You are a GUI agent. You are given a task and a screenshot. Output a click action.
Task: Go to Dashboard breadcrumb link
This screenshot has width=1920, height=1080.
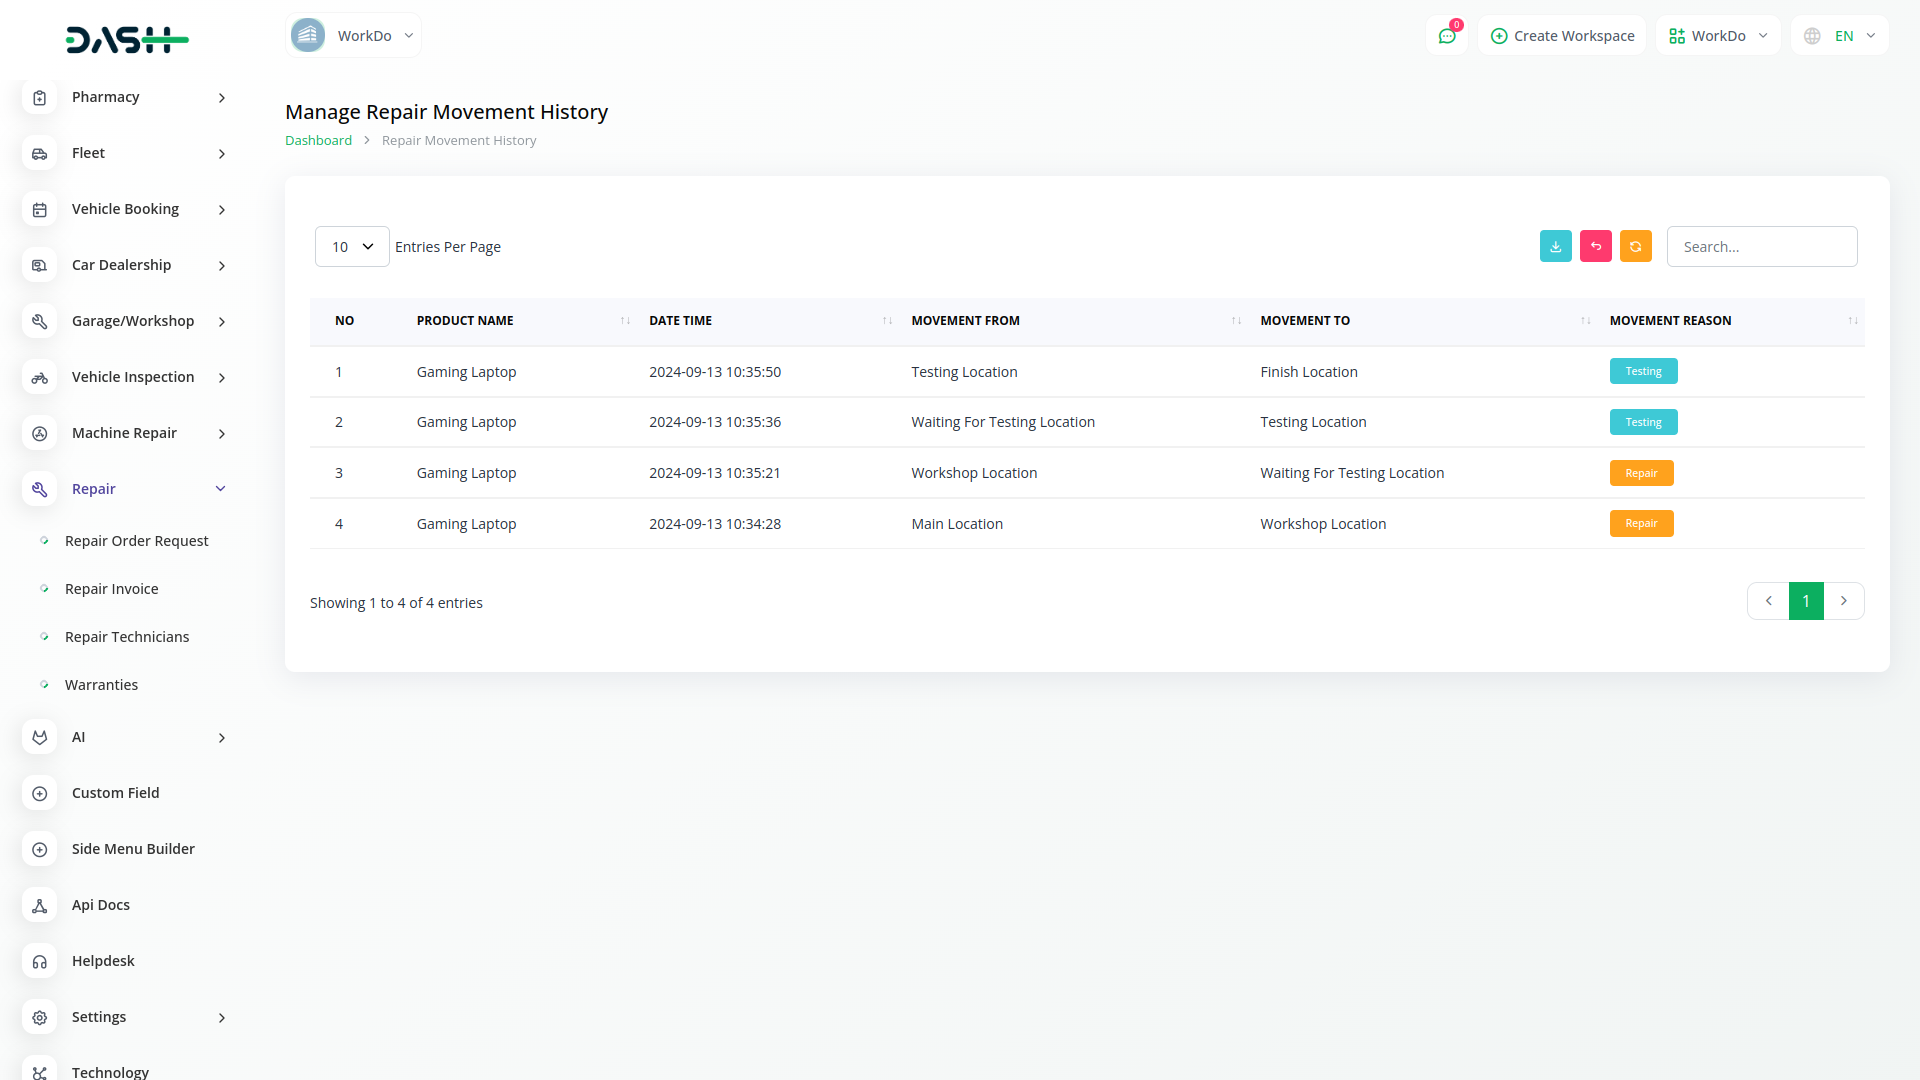pos(318,140)
